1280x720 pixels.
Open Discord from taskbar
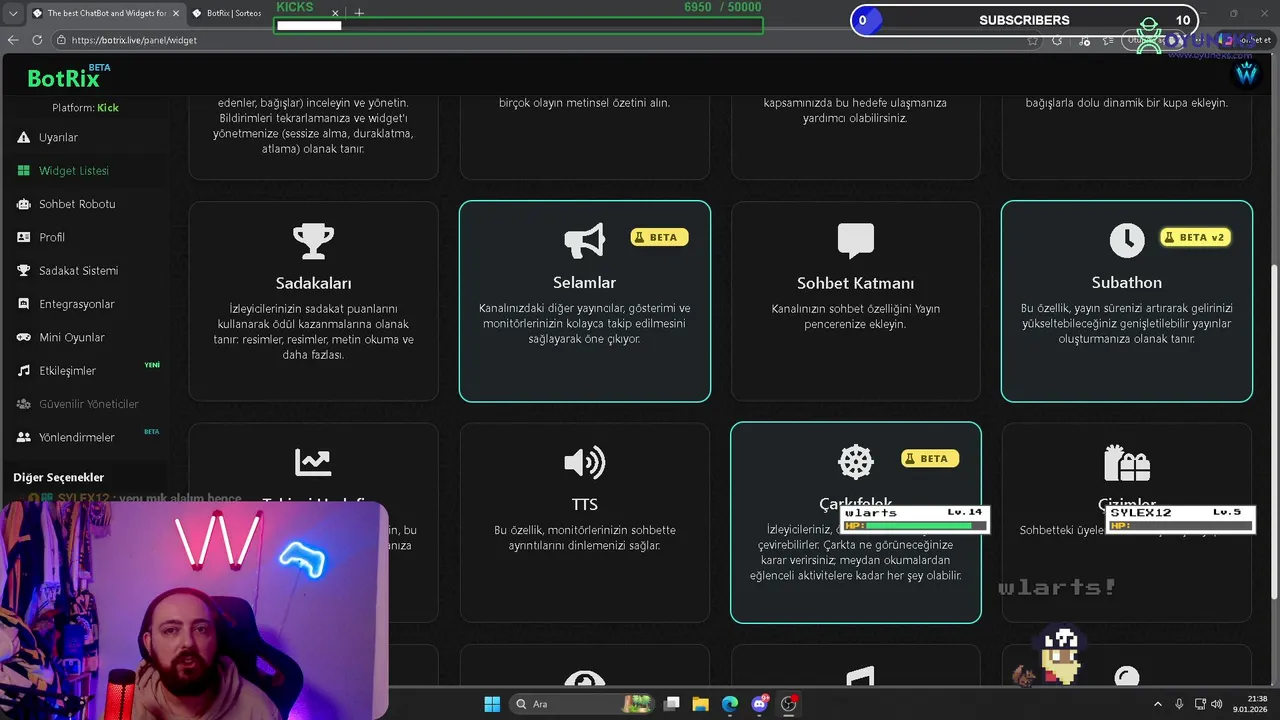[x=760, y=704]
